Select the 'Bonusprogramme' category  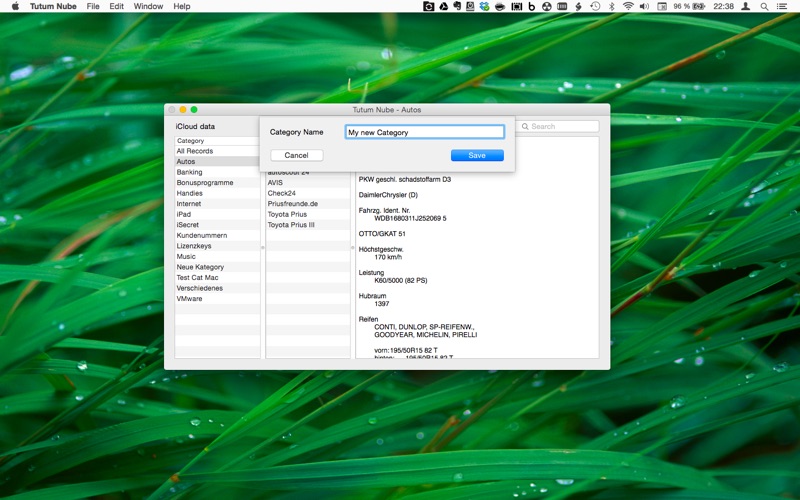click(x=217, y=183)
